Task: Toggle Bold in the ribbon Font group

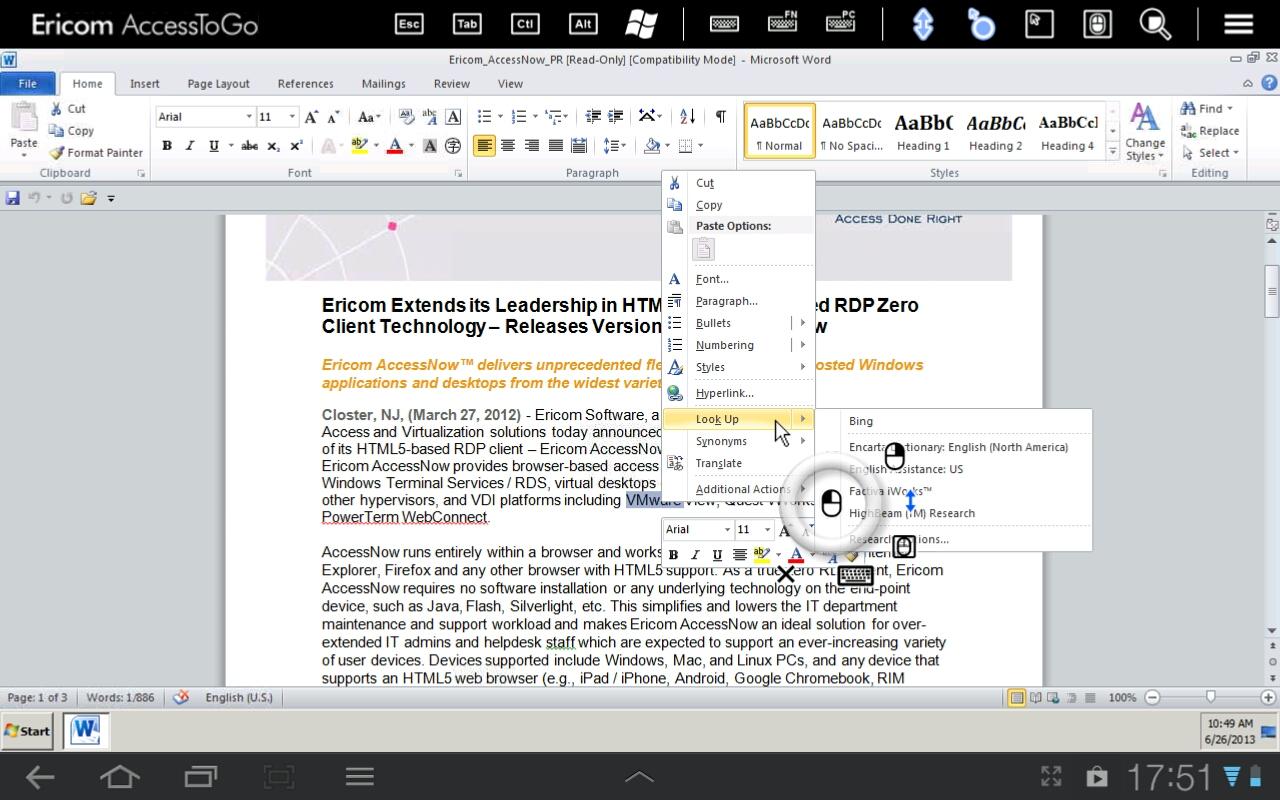Action: [167, 146]
